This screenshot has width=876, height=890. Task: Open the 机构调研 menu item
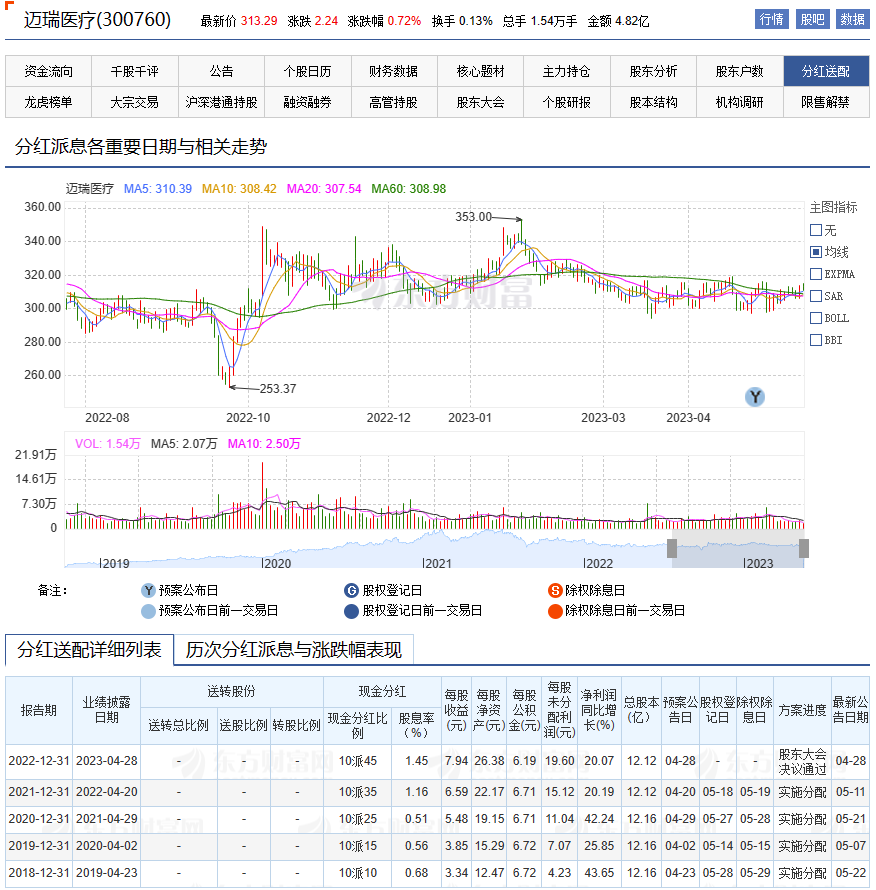click(x=739, y=102)
